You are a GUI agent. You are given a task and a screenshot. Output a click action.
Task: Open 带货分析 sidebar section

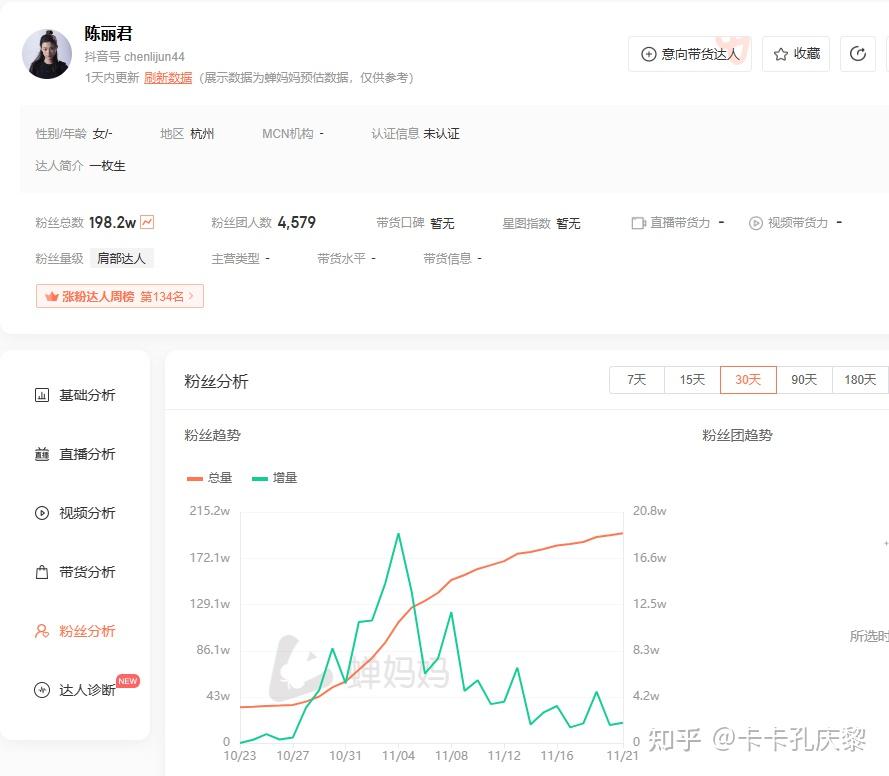75,572
